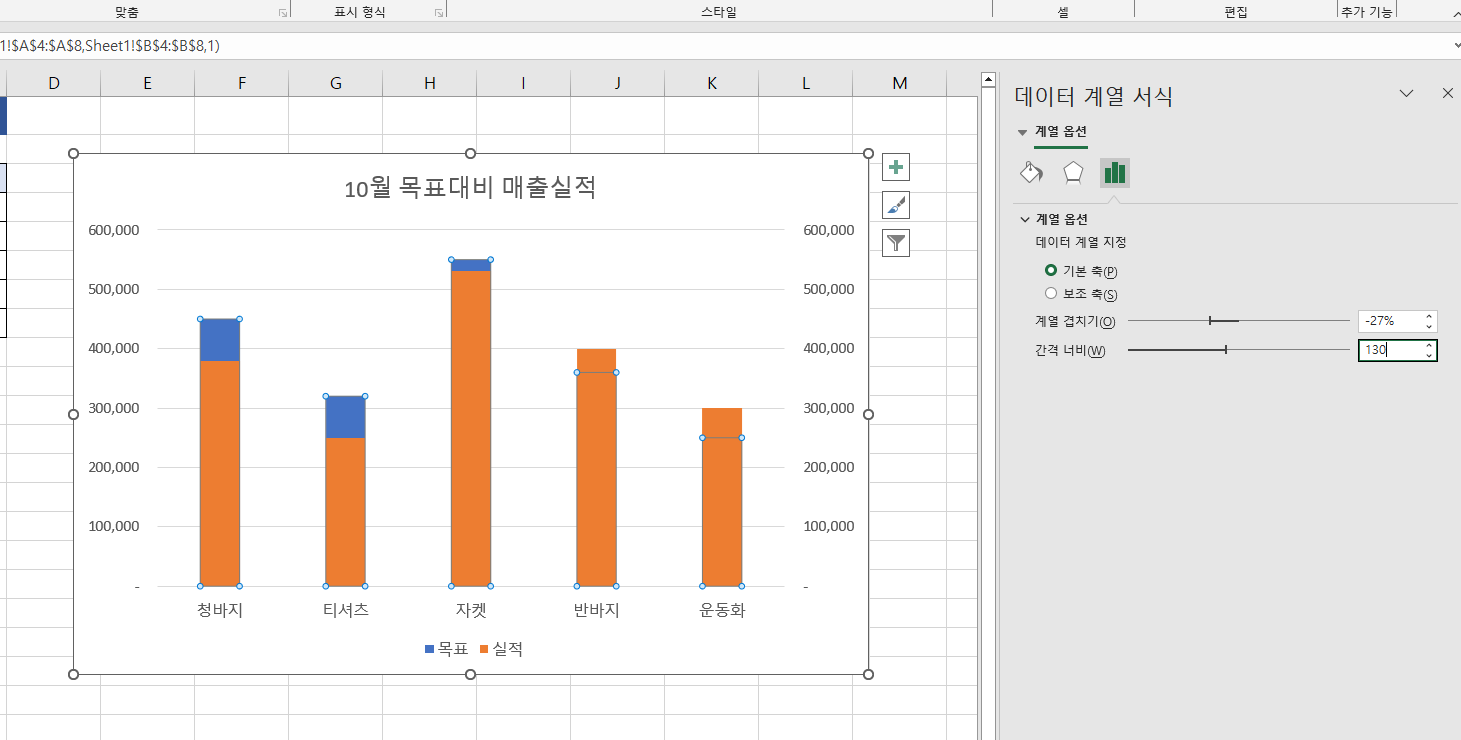Click orange 실적 bar for 청바지
The width and height of the screenshot is (1461, 740).
pos(220,473)
